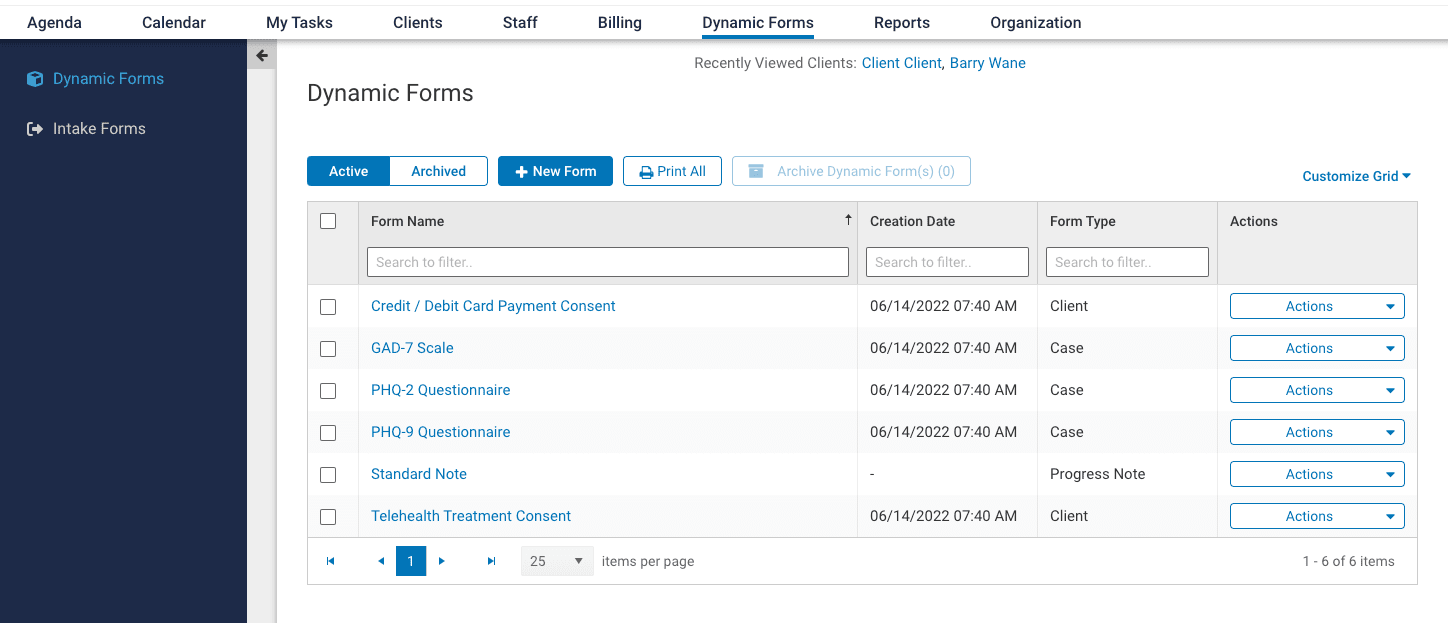1448x623 pixels.
Task: Open the Billing menu in top navigation
Action: pyautogui.click(x=619, y=22)
